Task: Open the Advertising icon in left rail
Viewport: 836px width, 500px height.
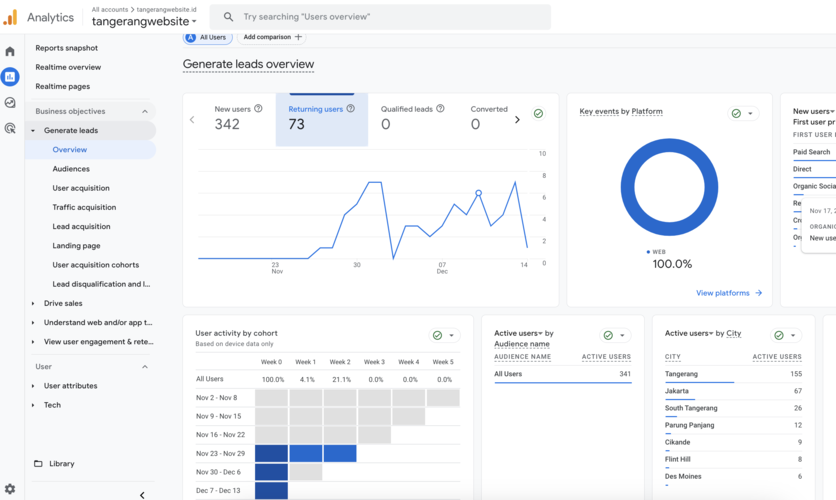Action: (x=10, y=128)
